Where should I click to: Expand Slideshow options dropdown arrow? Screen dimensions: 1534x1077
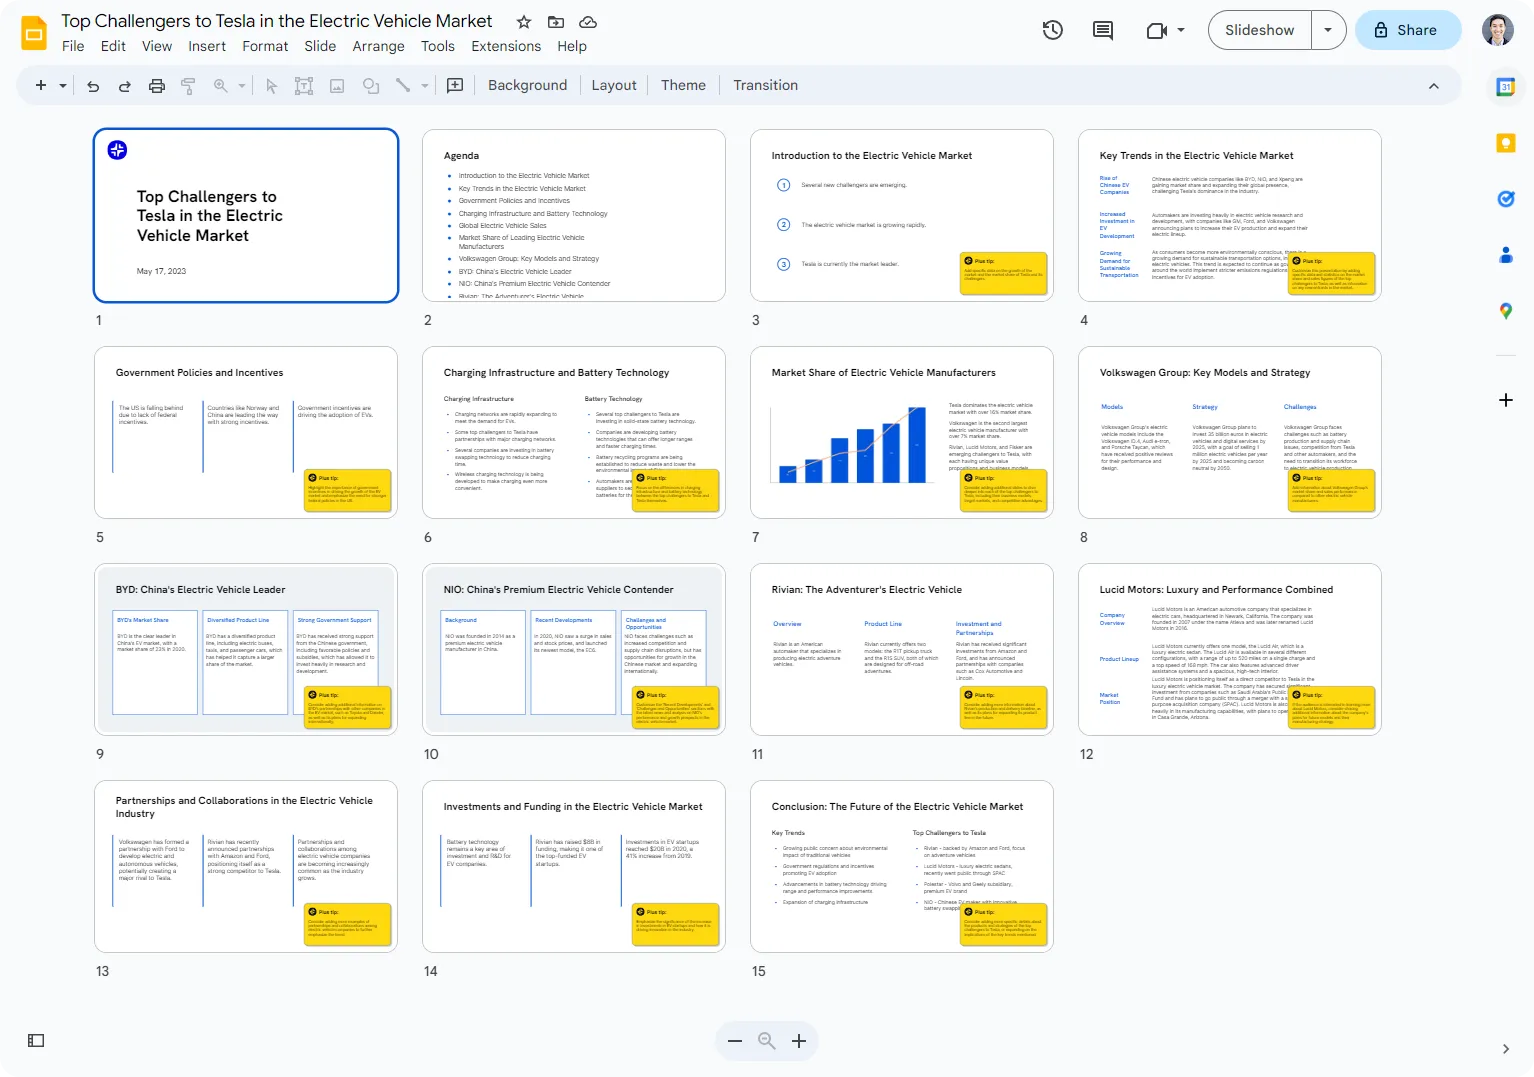coord(1328,30)
